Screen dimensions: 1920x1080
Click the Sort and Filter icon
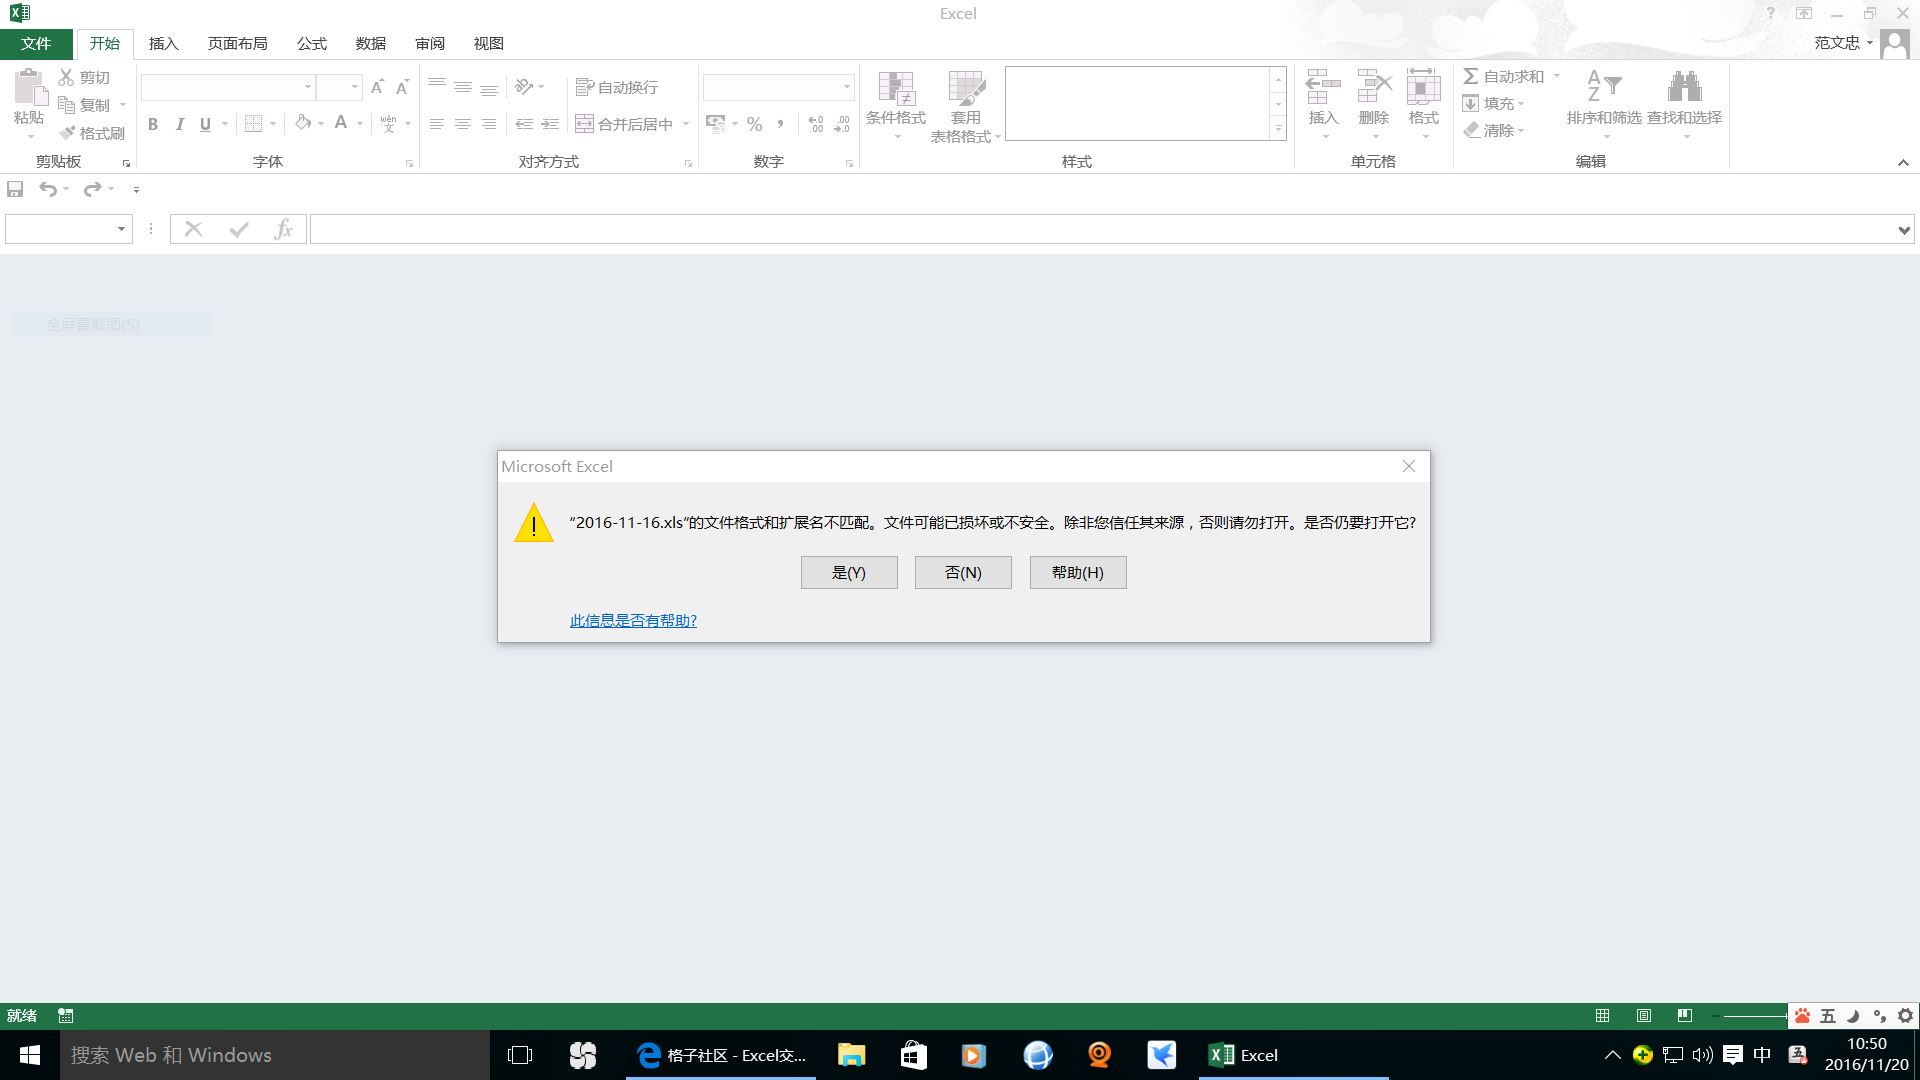tap(1603, 87)
